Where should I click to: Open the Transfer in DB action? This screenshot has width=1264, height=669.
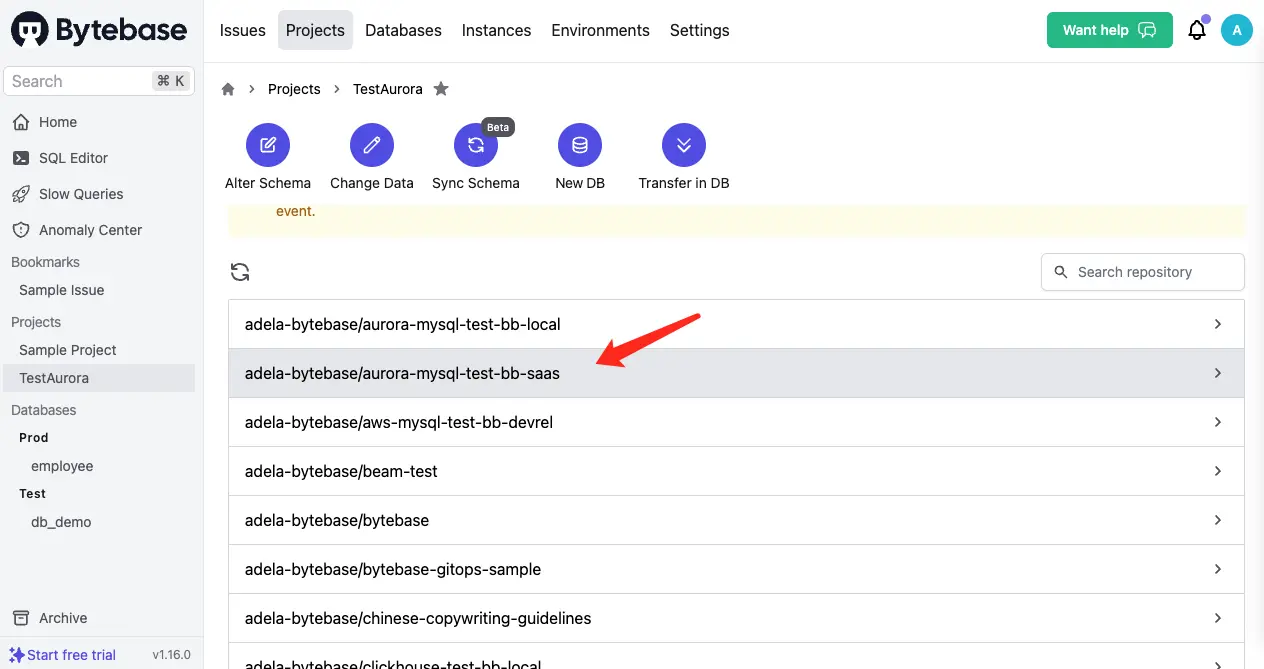[x=683, y=156]
